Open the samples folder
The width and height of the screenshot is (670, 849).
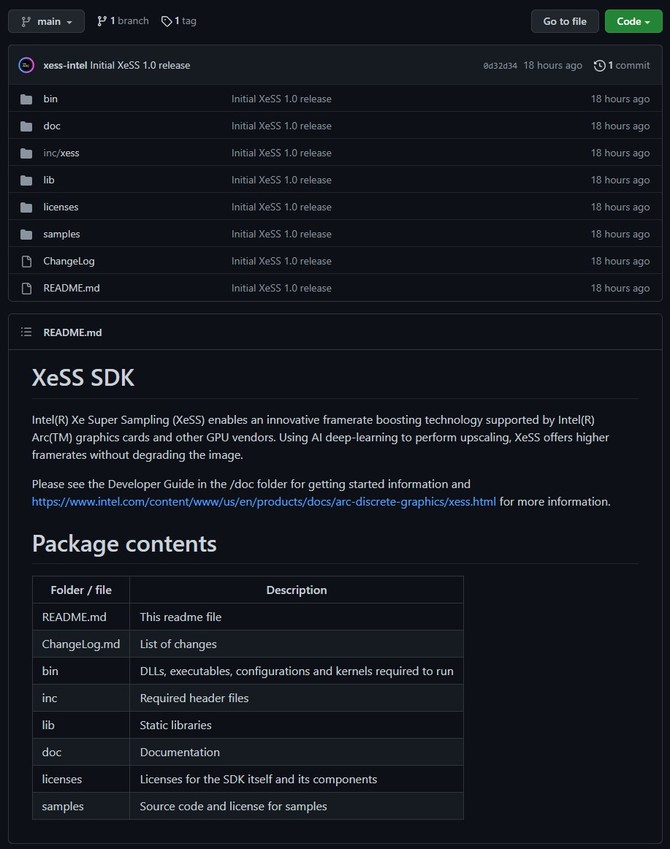[x=62, y=234]
